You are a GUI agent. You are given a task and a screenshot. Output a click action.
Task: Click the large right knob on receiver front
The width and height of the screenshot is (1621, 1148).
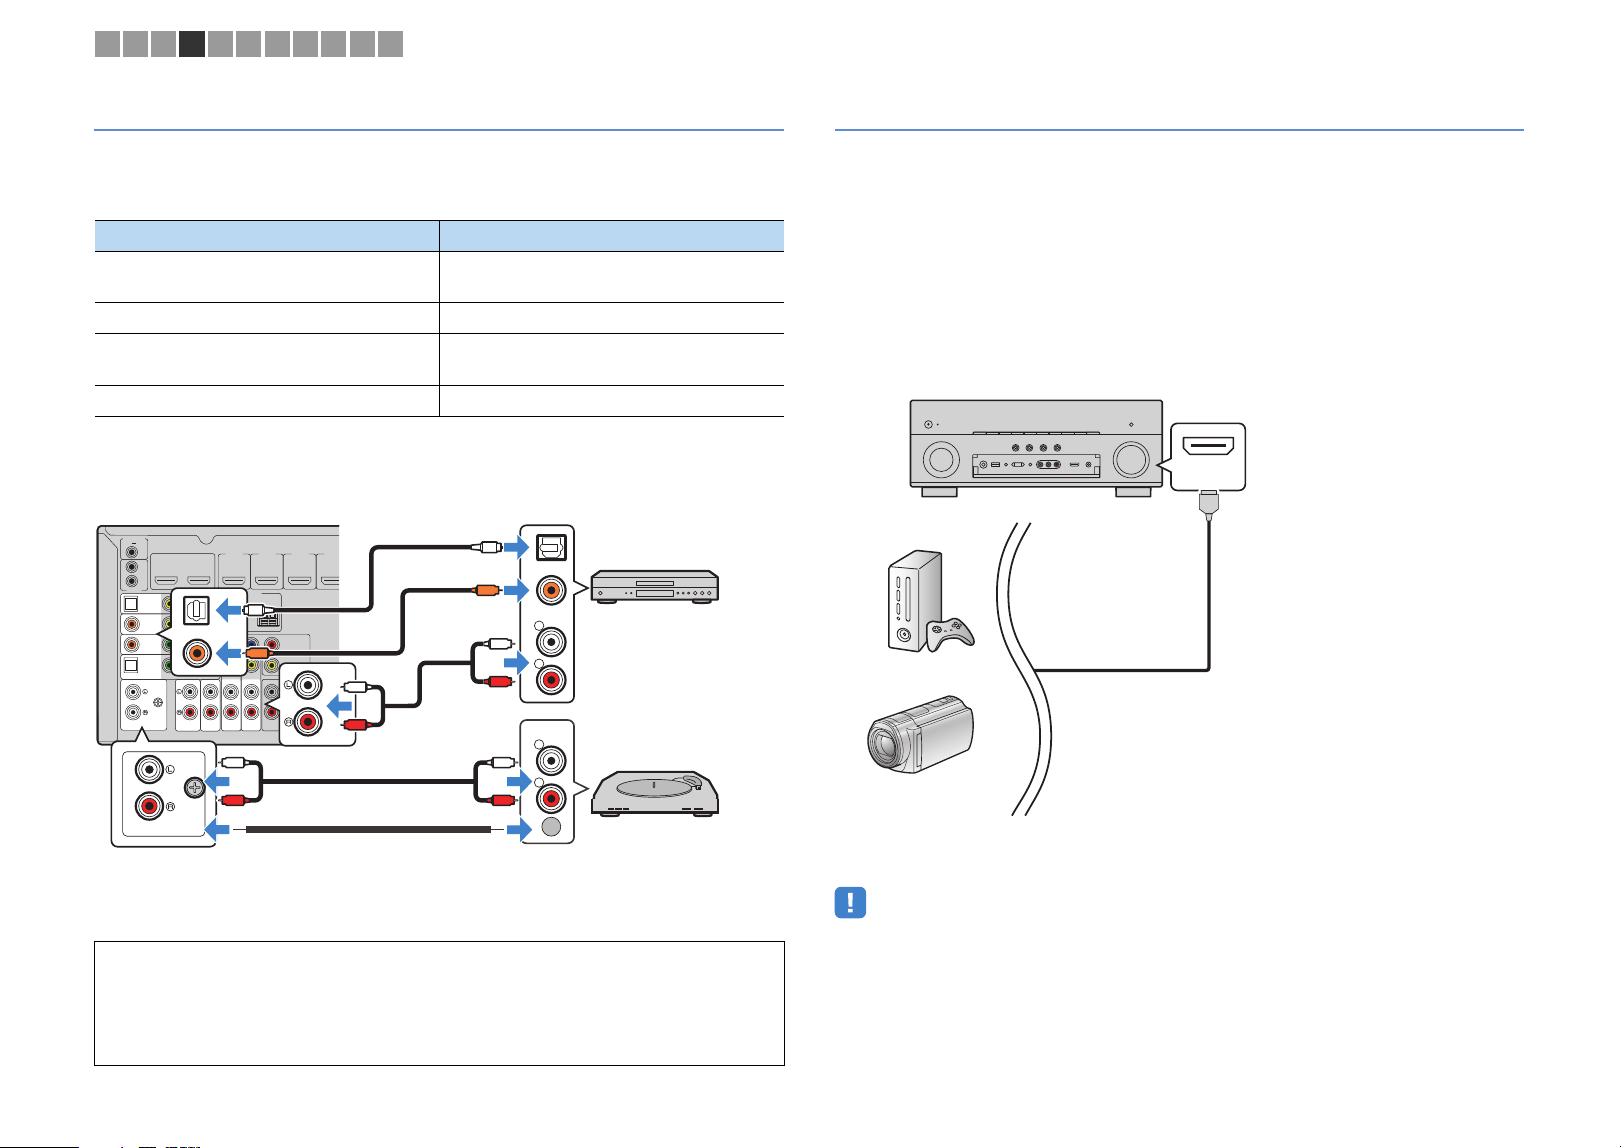[1131, 460]
